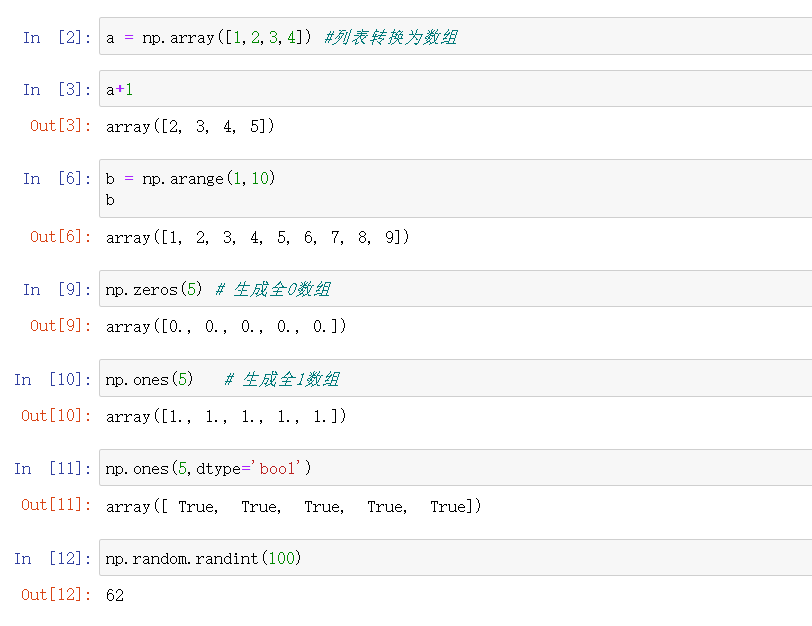Click the Out[3] output prompt

coord(61,126)
